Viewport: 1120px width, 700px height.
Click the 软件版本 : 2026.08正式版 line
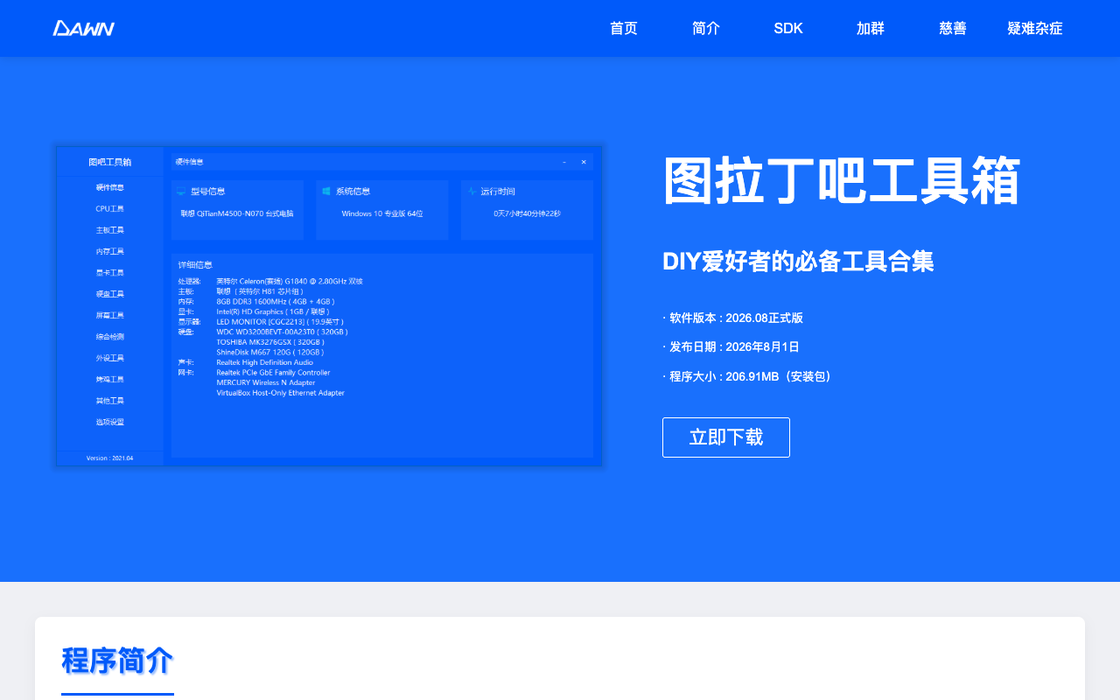(x=733, y=318)
